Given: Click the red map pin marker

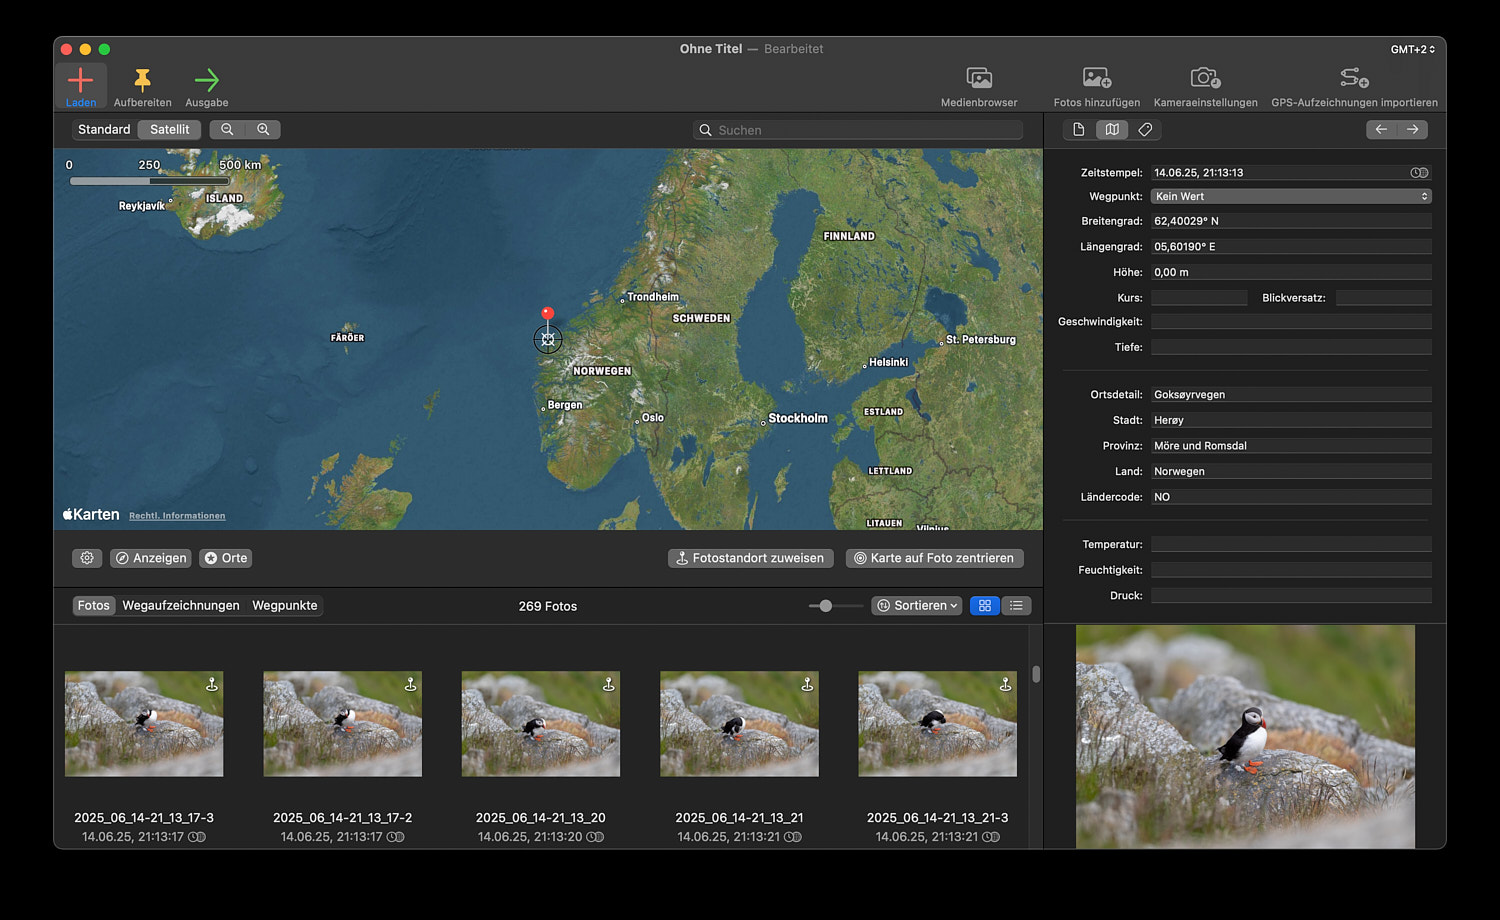Looking at the screenshot, I should (x=547, y=314).
